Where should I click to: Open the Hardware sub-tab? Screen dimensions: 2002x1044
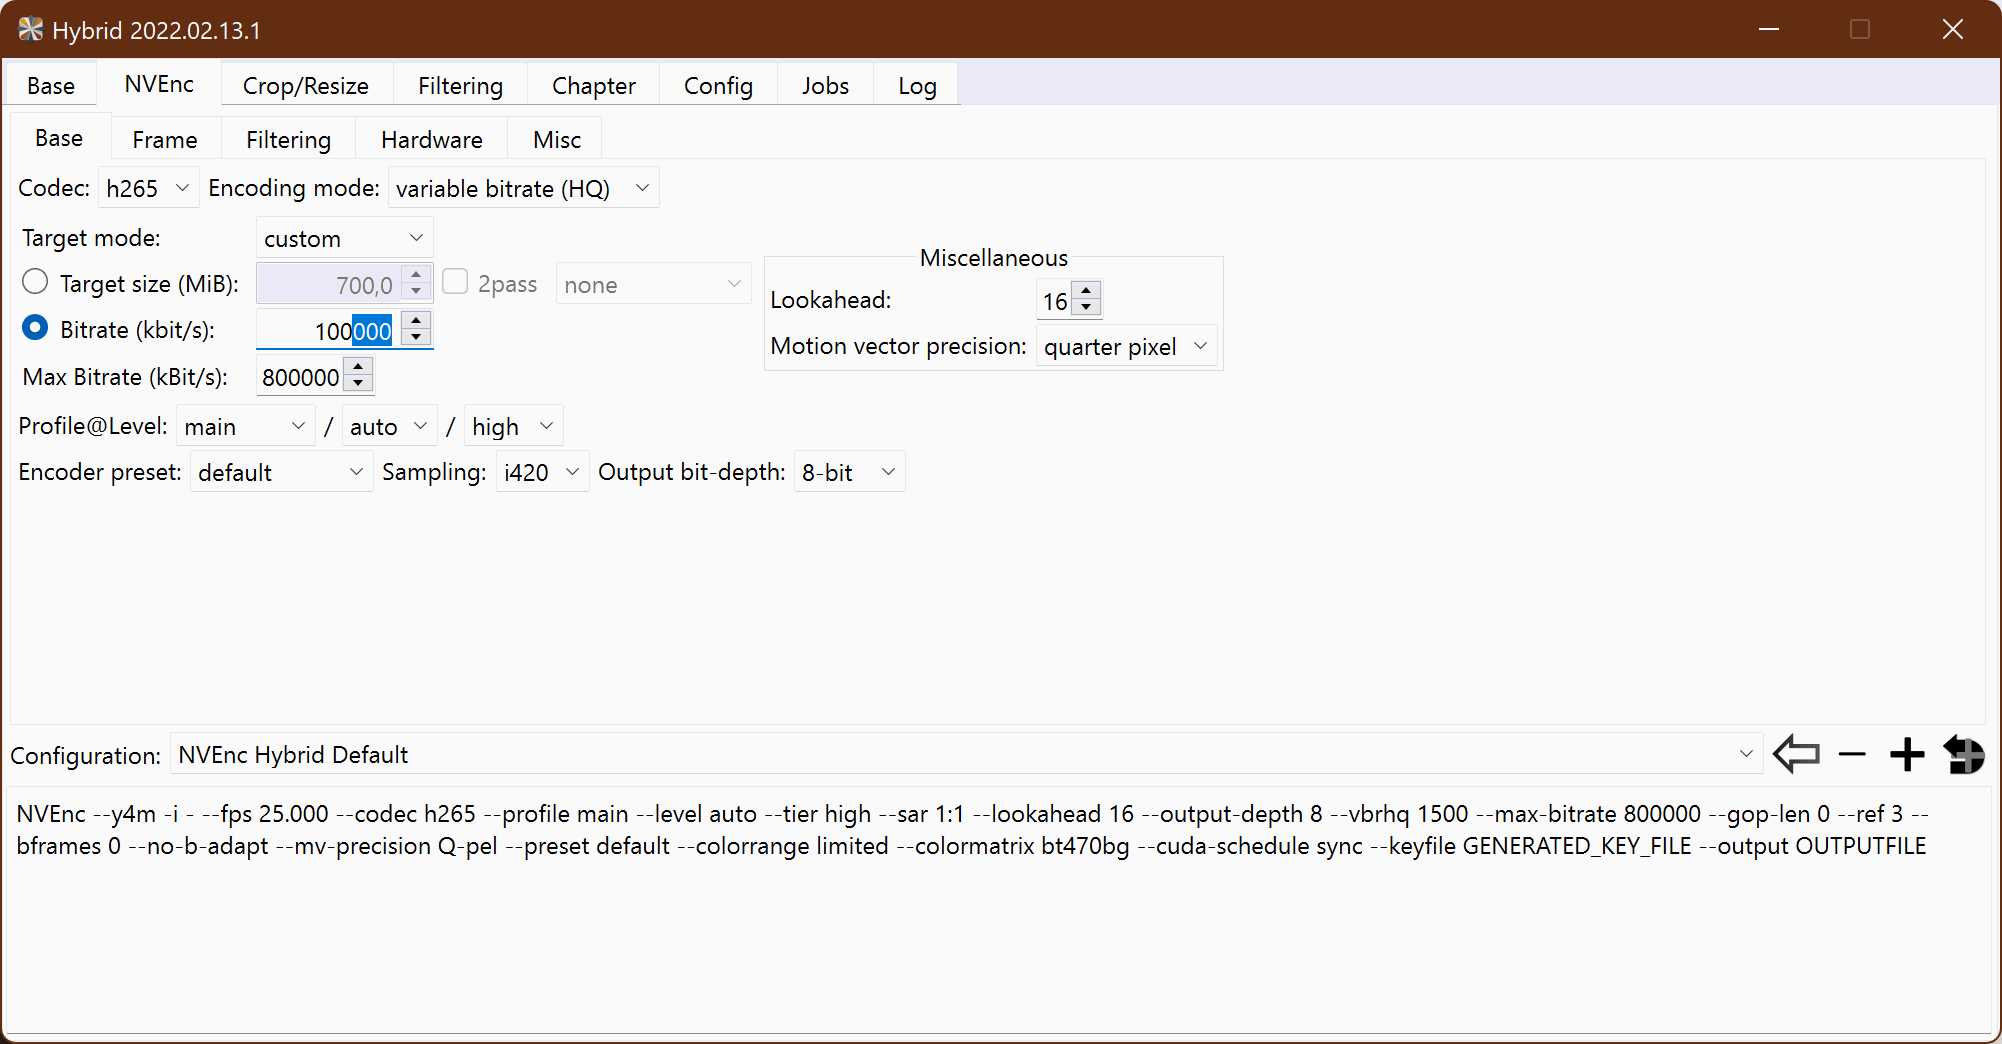(x=431, y=140)
